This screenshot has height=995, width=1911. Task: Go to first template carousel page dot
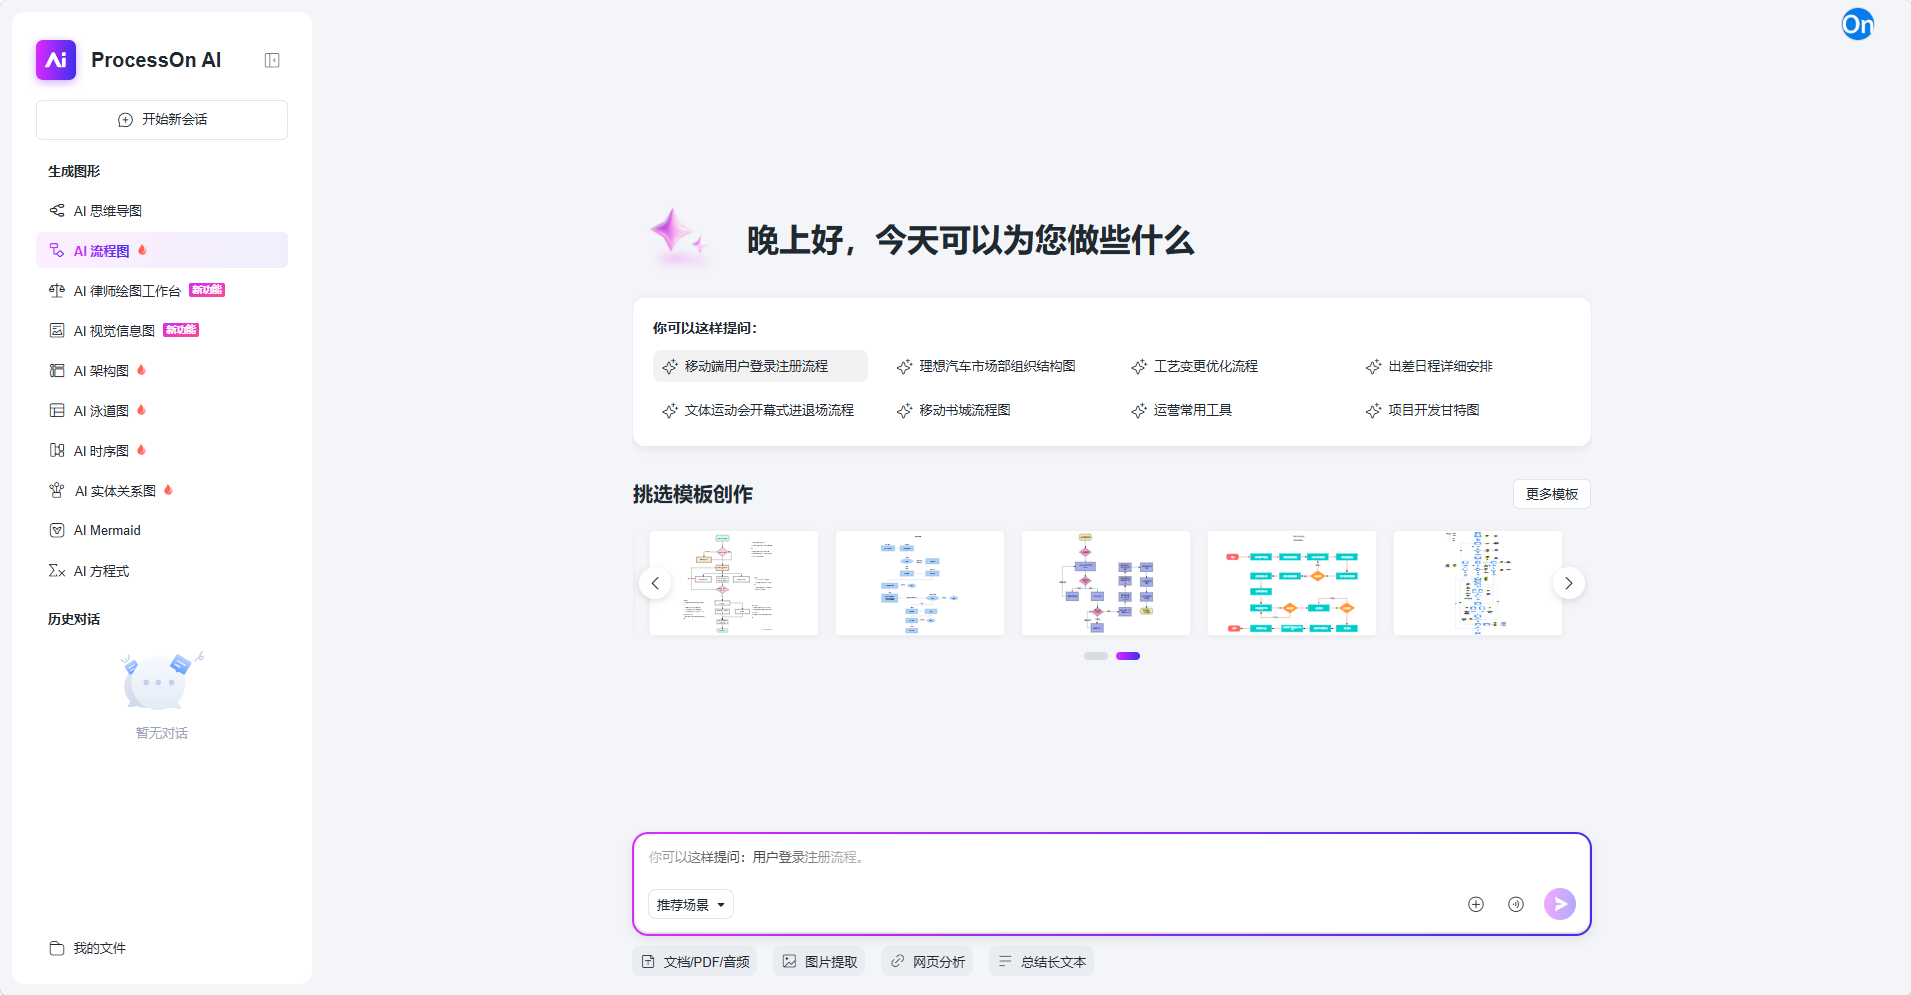point(1096,656)
